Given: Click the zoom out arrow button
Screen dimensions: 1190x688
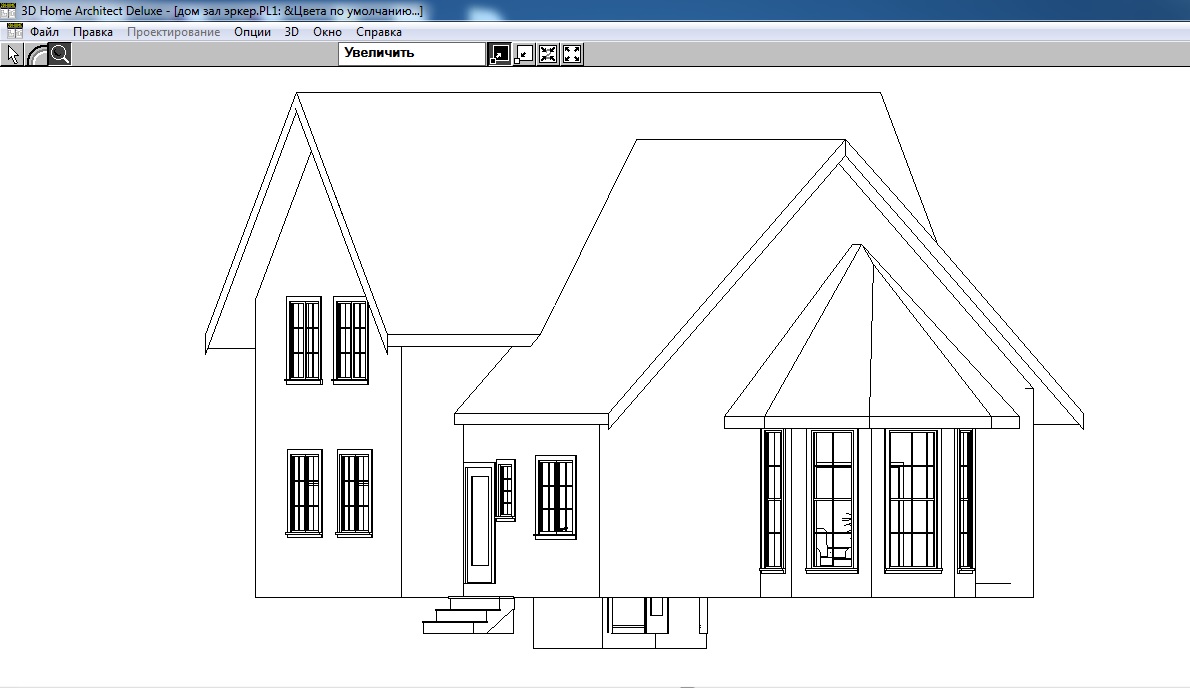Looking at the screenshot, I should [x=524, y=54].
